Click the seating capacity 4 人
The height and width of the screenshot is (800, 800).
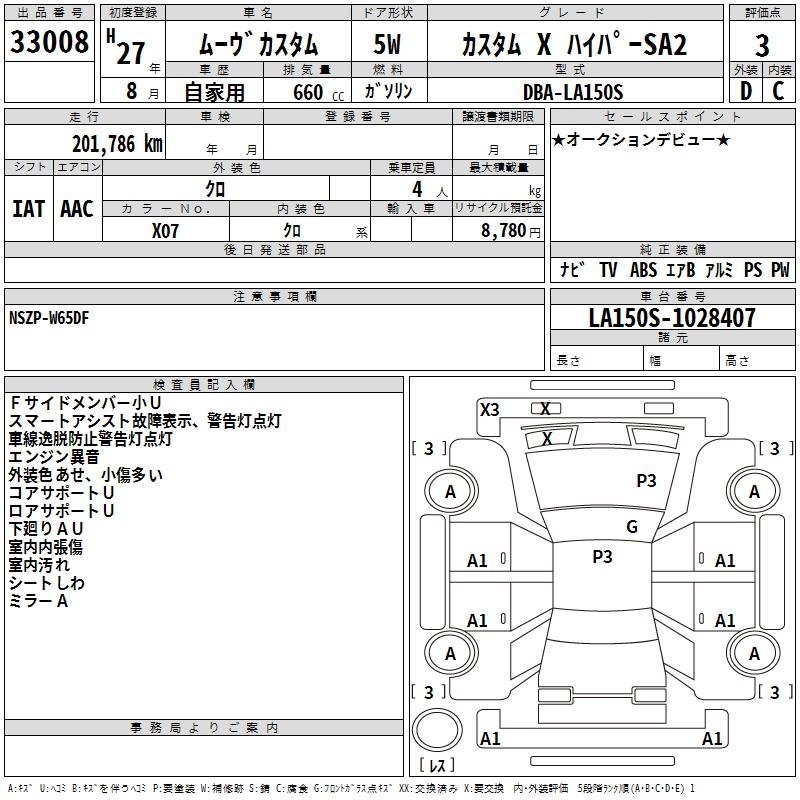pos(430,190)
